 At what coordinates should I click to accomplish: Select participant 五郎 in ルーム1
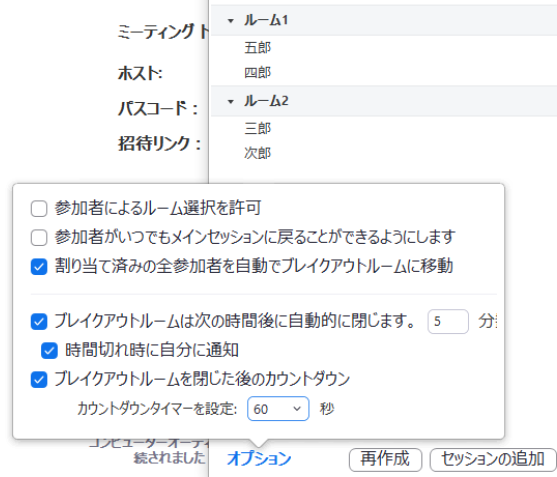tap(258, 48)
